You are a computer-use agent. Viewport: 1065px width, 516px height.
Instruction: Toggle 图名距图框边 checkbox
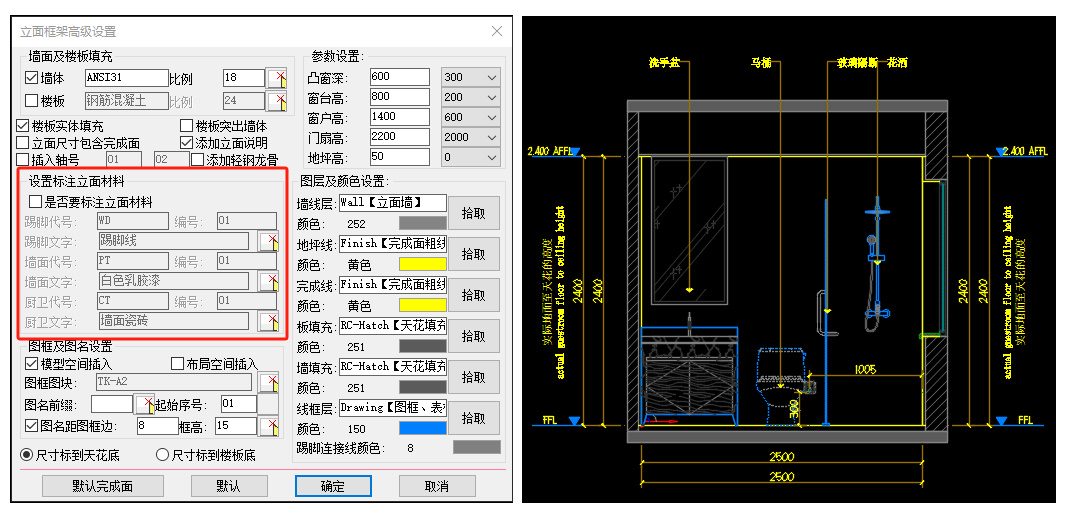(x=31, y=426)
